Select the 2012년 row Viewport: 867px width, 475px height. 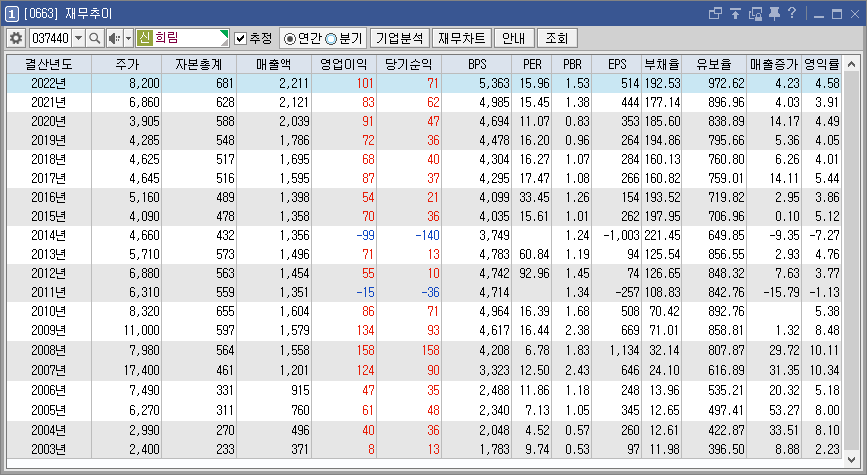click(424, 273)
